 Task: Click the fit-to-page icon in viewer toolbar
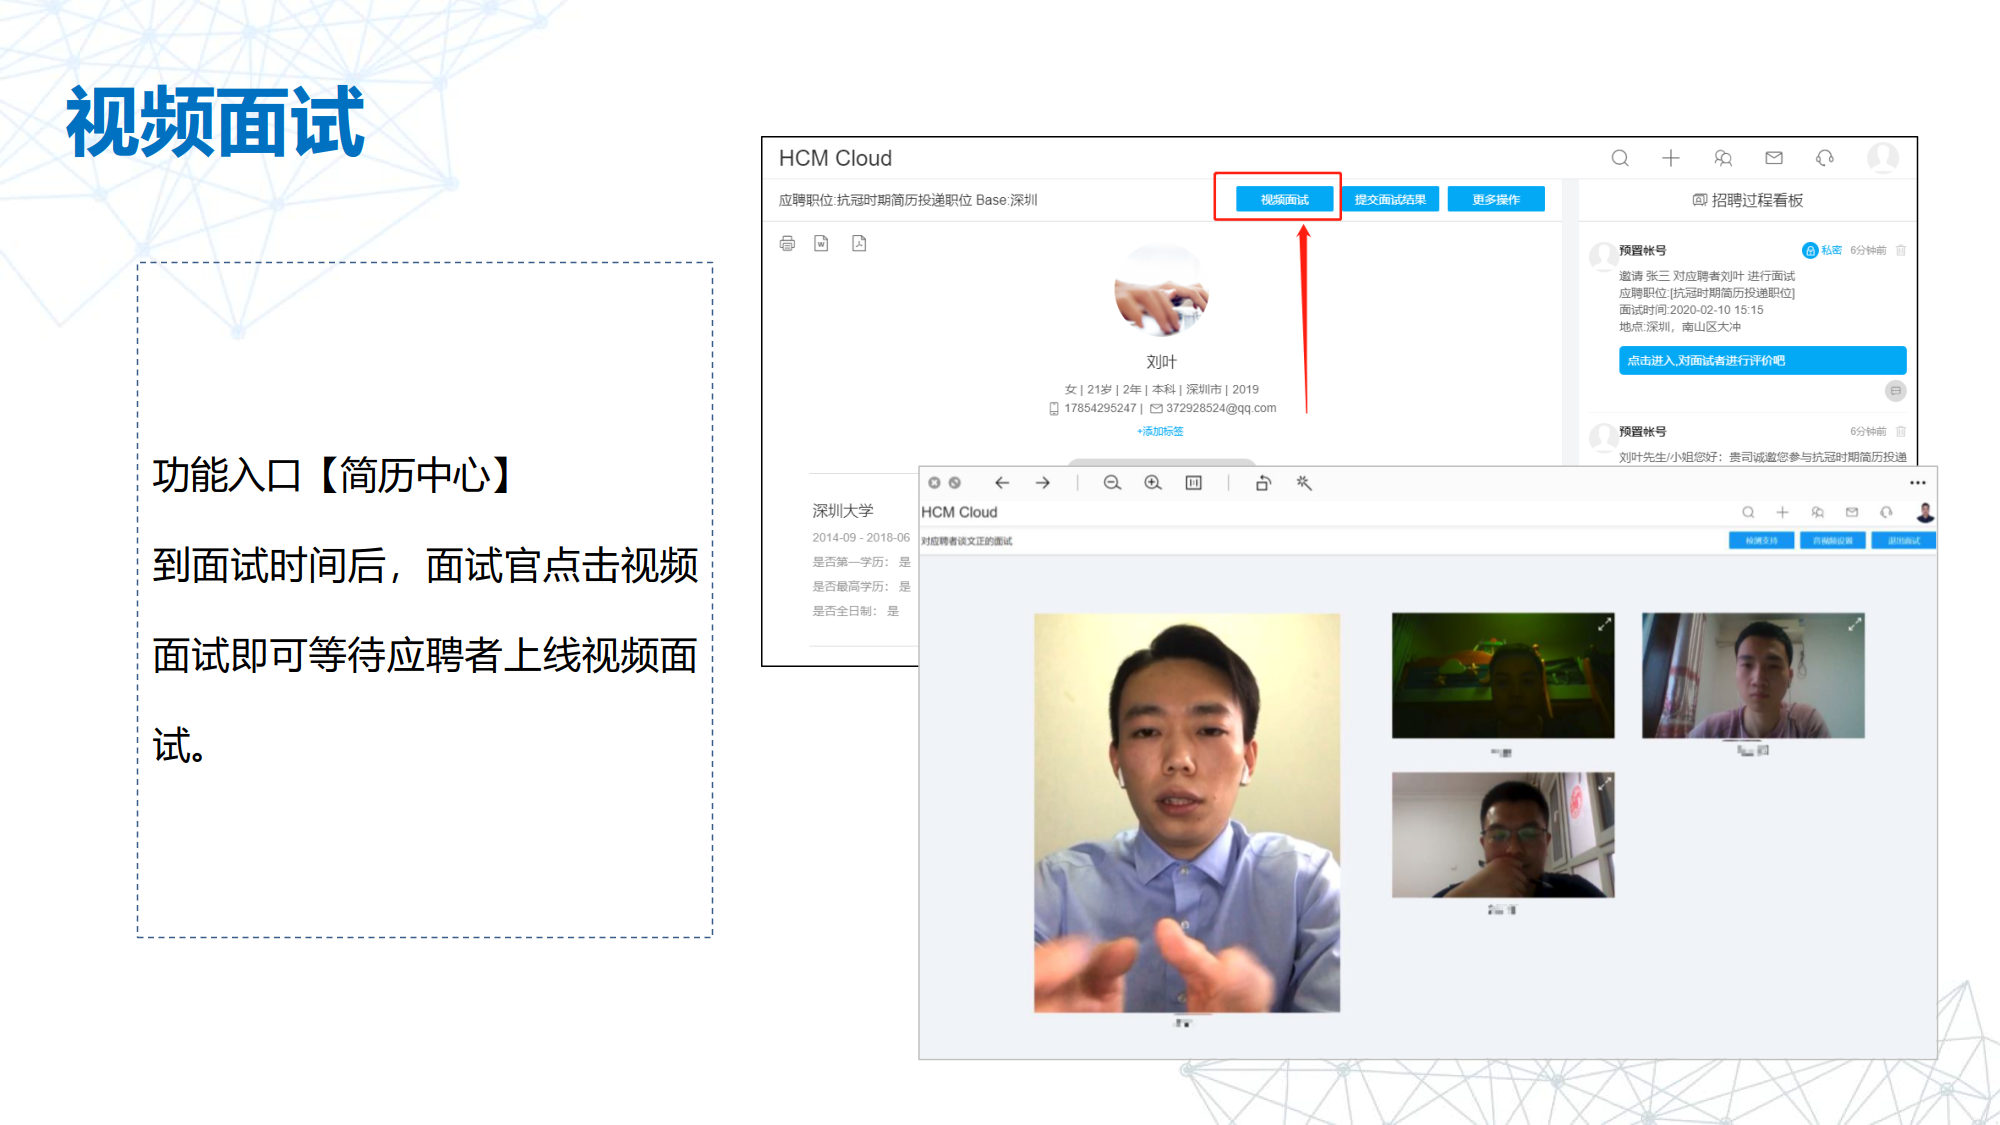(1194, 482)
